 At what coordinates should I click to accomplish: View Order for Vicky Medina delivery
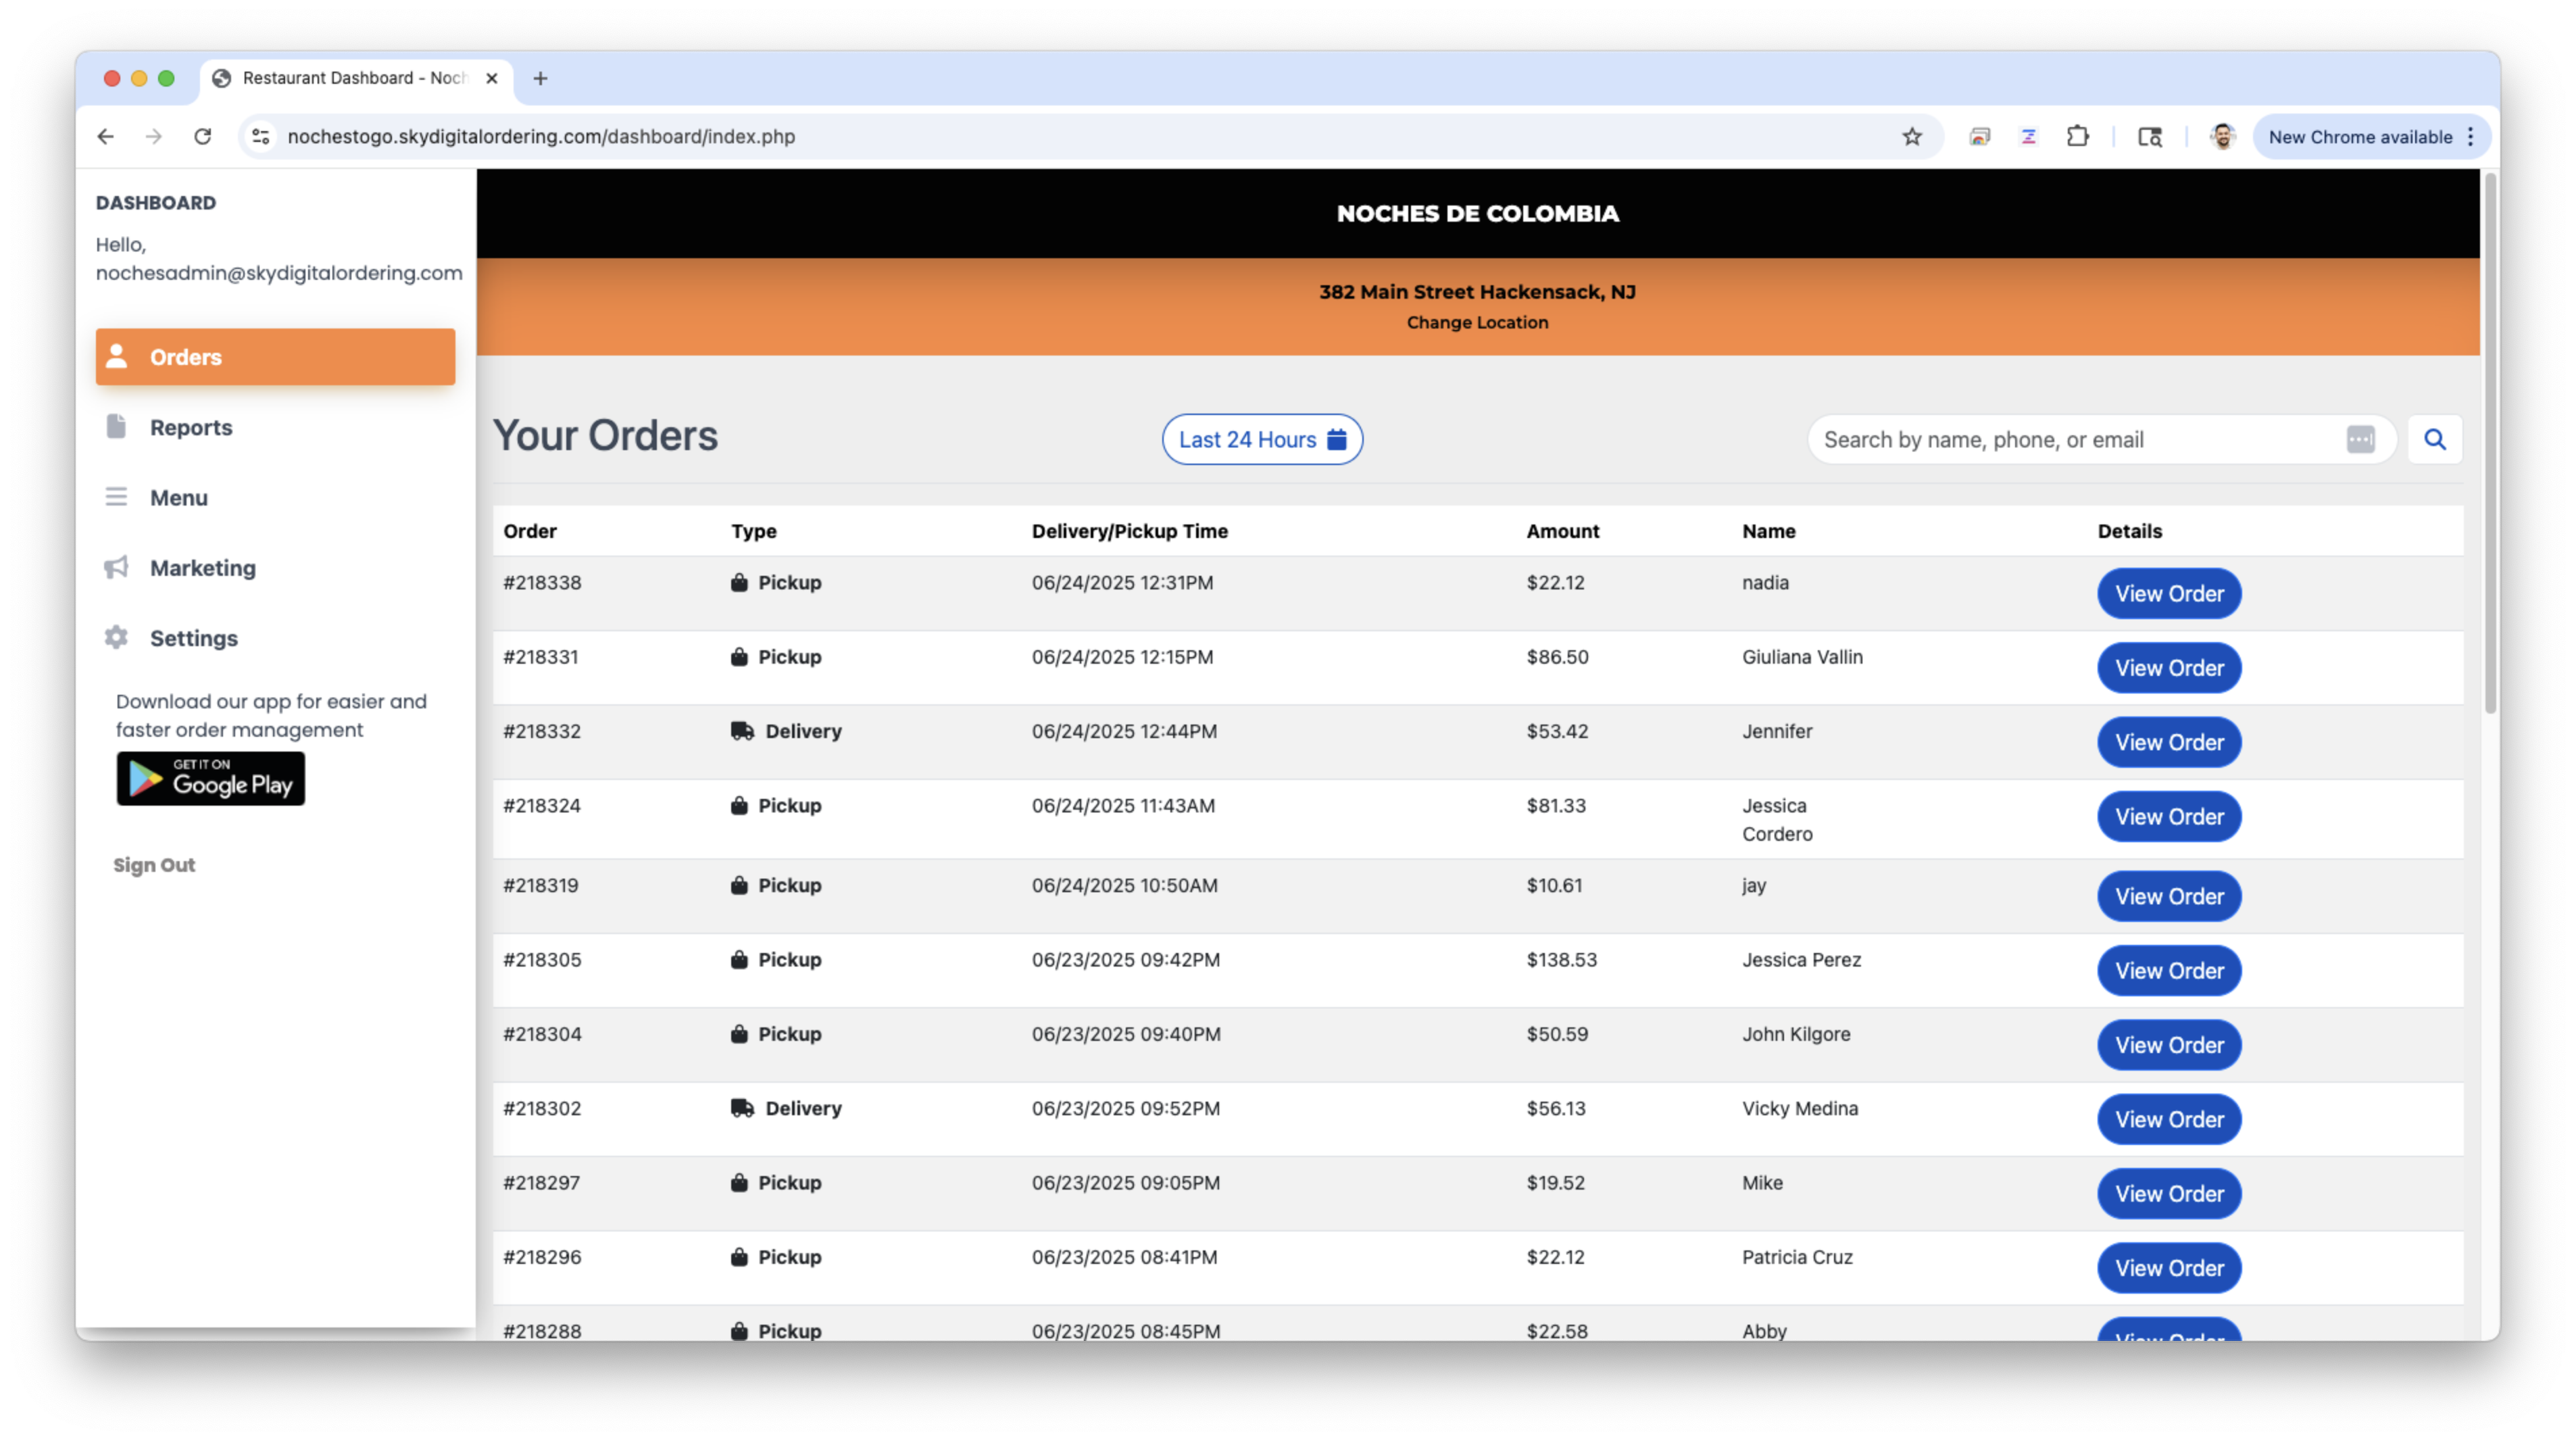tap(2168, 1119)
